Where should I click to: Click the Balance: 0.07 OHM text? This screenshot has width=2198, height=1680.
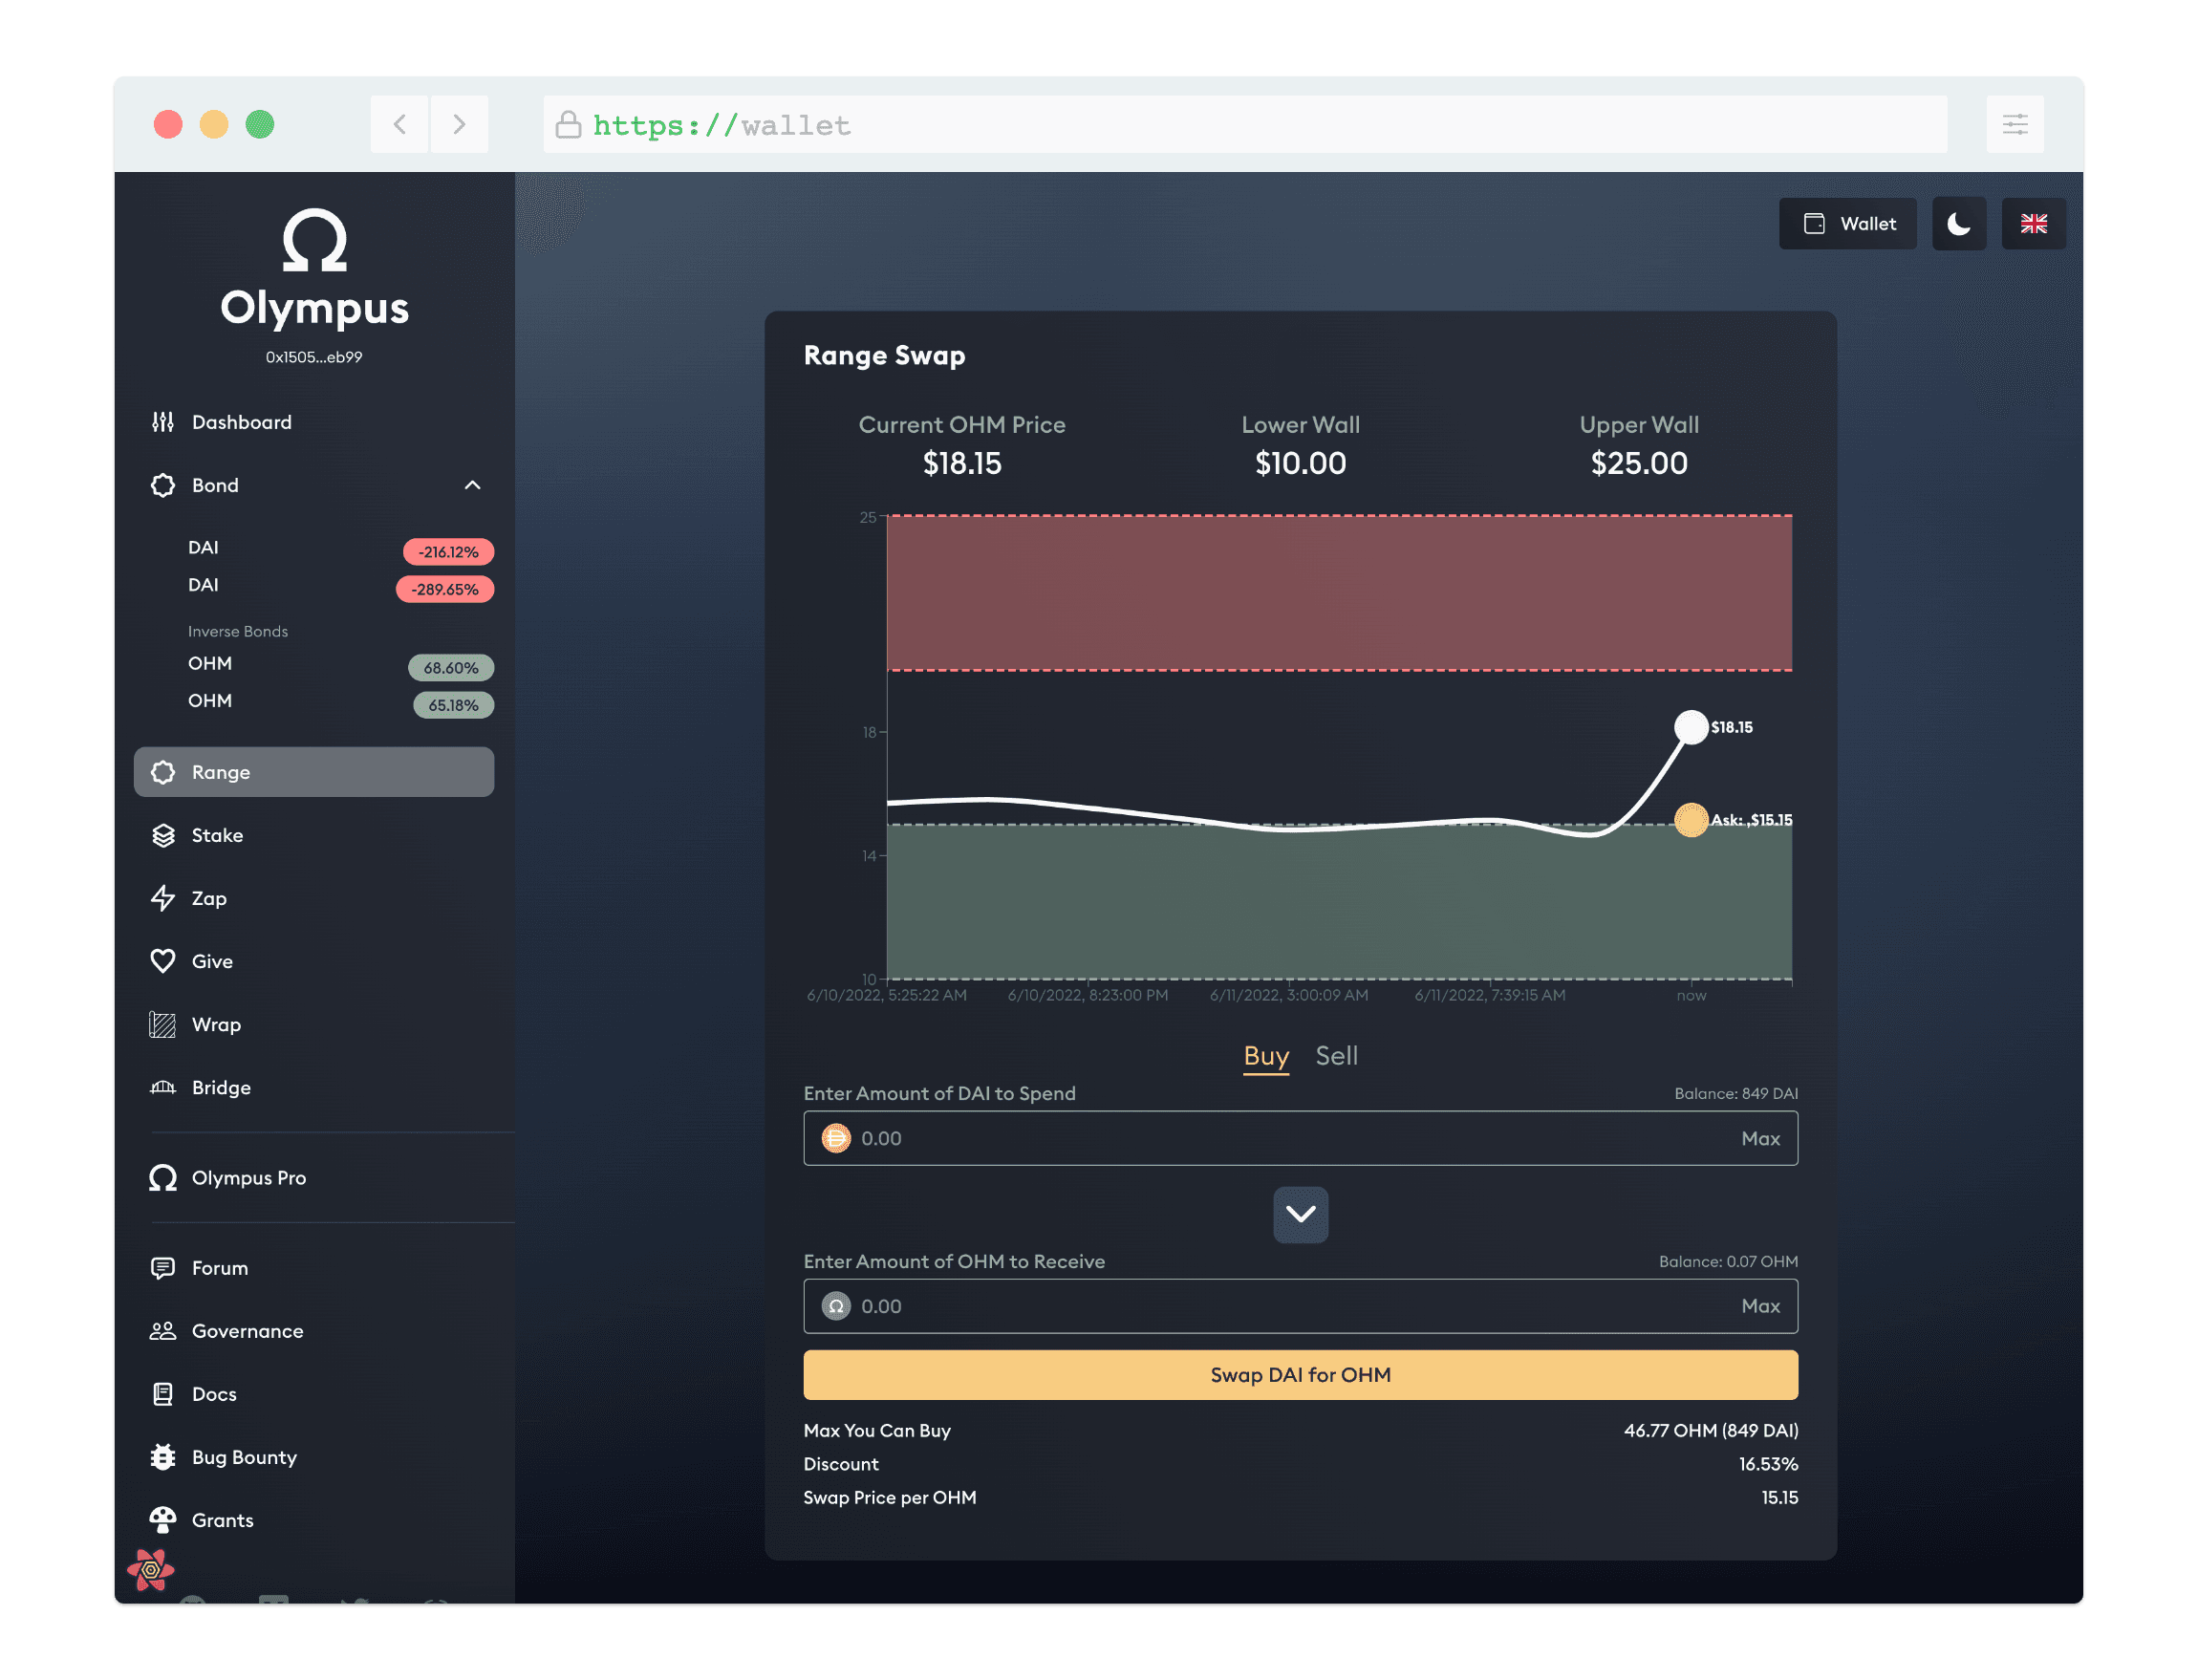(x=1727, y=1261)
